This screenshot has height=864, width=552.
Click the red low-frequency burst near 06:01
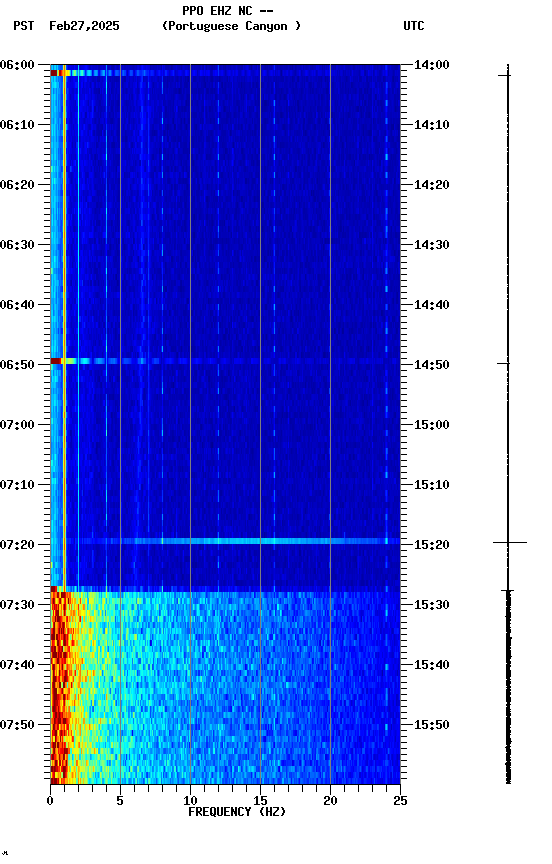click(57, 73)
